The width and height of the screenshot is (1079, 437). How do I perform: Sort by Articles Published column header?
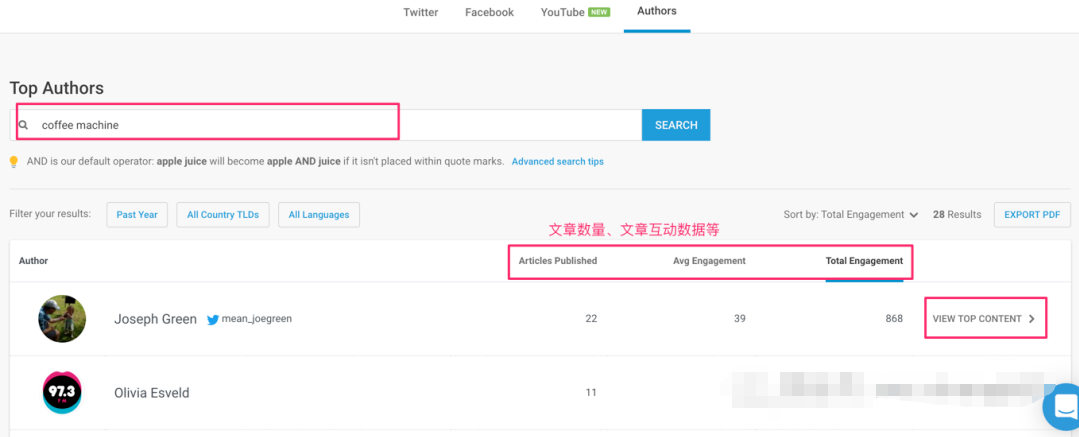pos(557,261)
